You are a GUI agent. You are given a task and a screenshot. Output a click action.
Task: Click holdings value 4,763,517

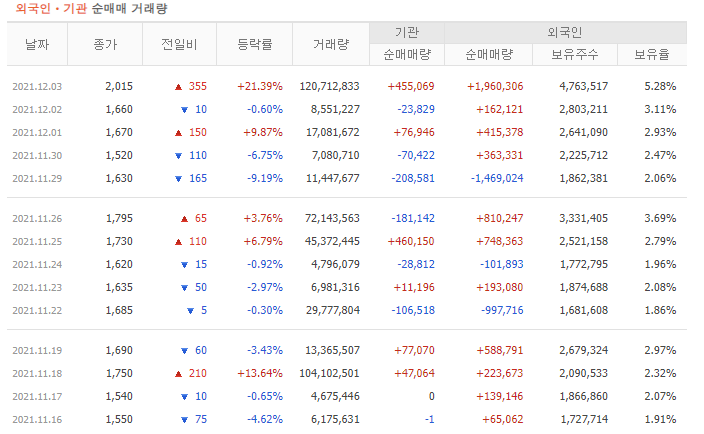(x=584, y=86)
